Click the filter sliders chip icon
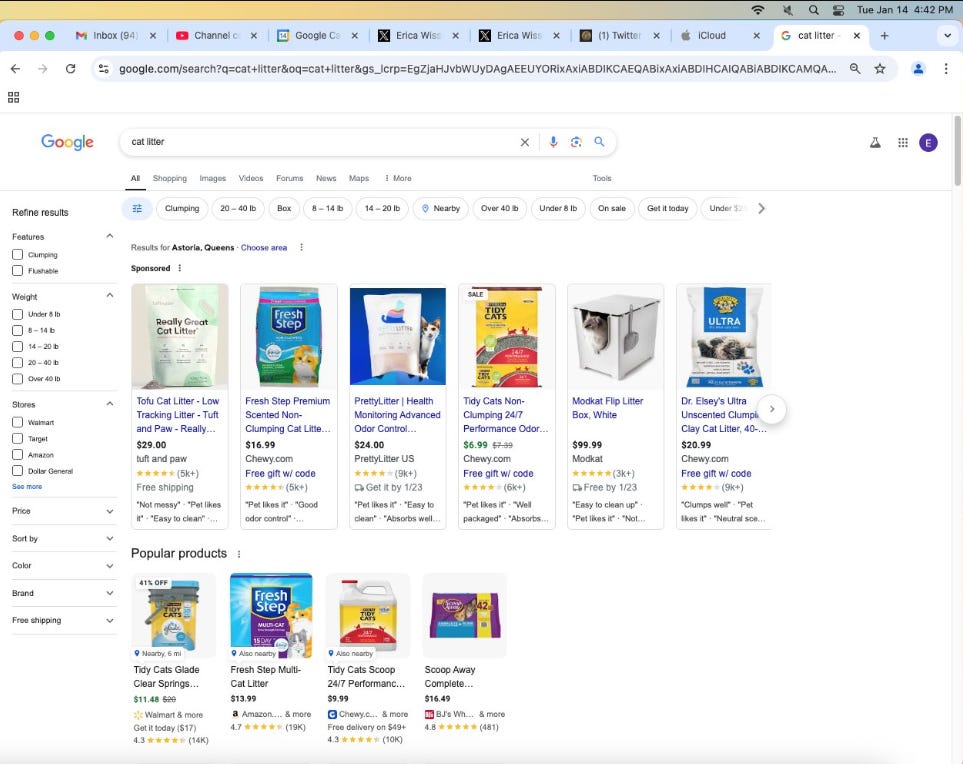Image resolution: width=963 pixels, height=764 pixels. pos(137,209)
